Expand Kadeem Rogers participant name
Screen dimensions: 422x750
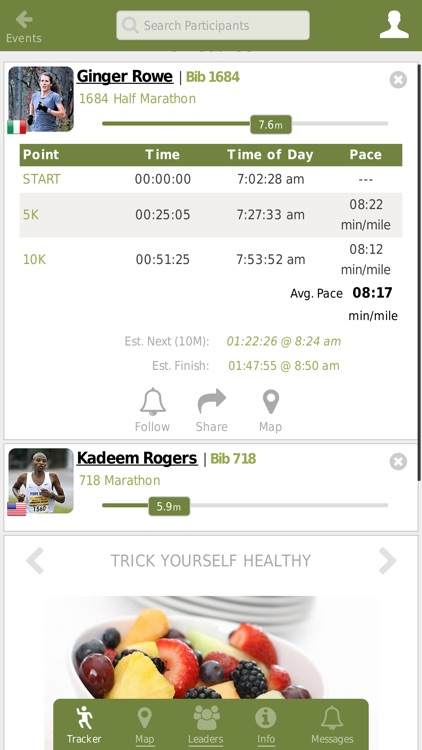pos(137,458)
